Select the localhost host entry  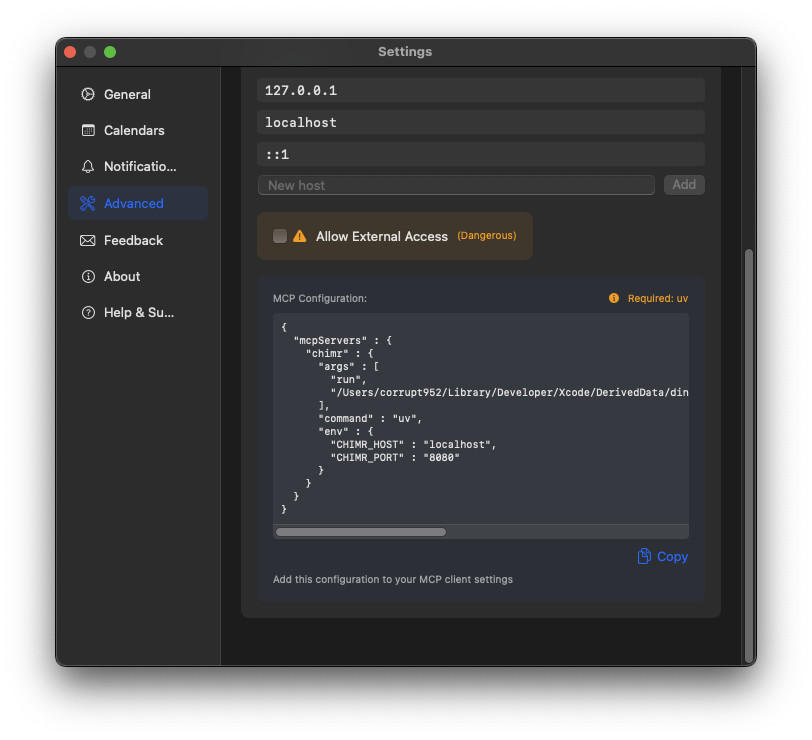click(x=480, y=122)
